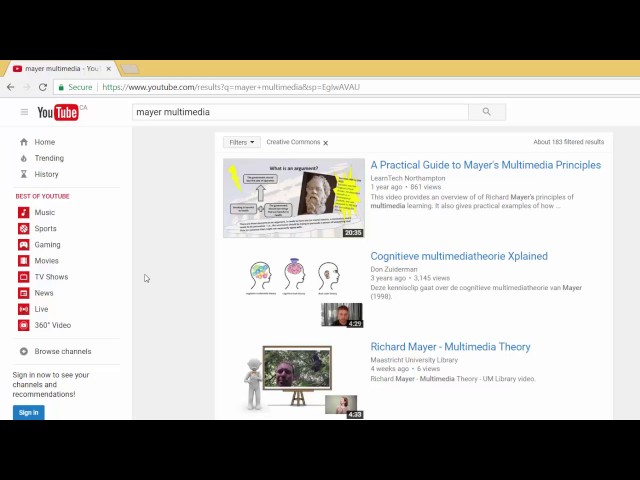Screen dimensions: 640x480
Task: Click the BEST OF YOUTUBE heading
Action: [42, 196]
